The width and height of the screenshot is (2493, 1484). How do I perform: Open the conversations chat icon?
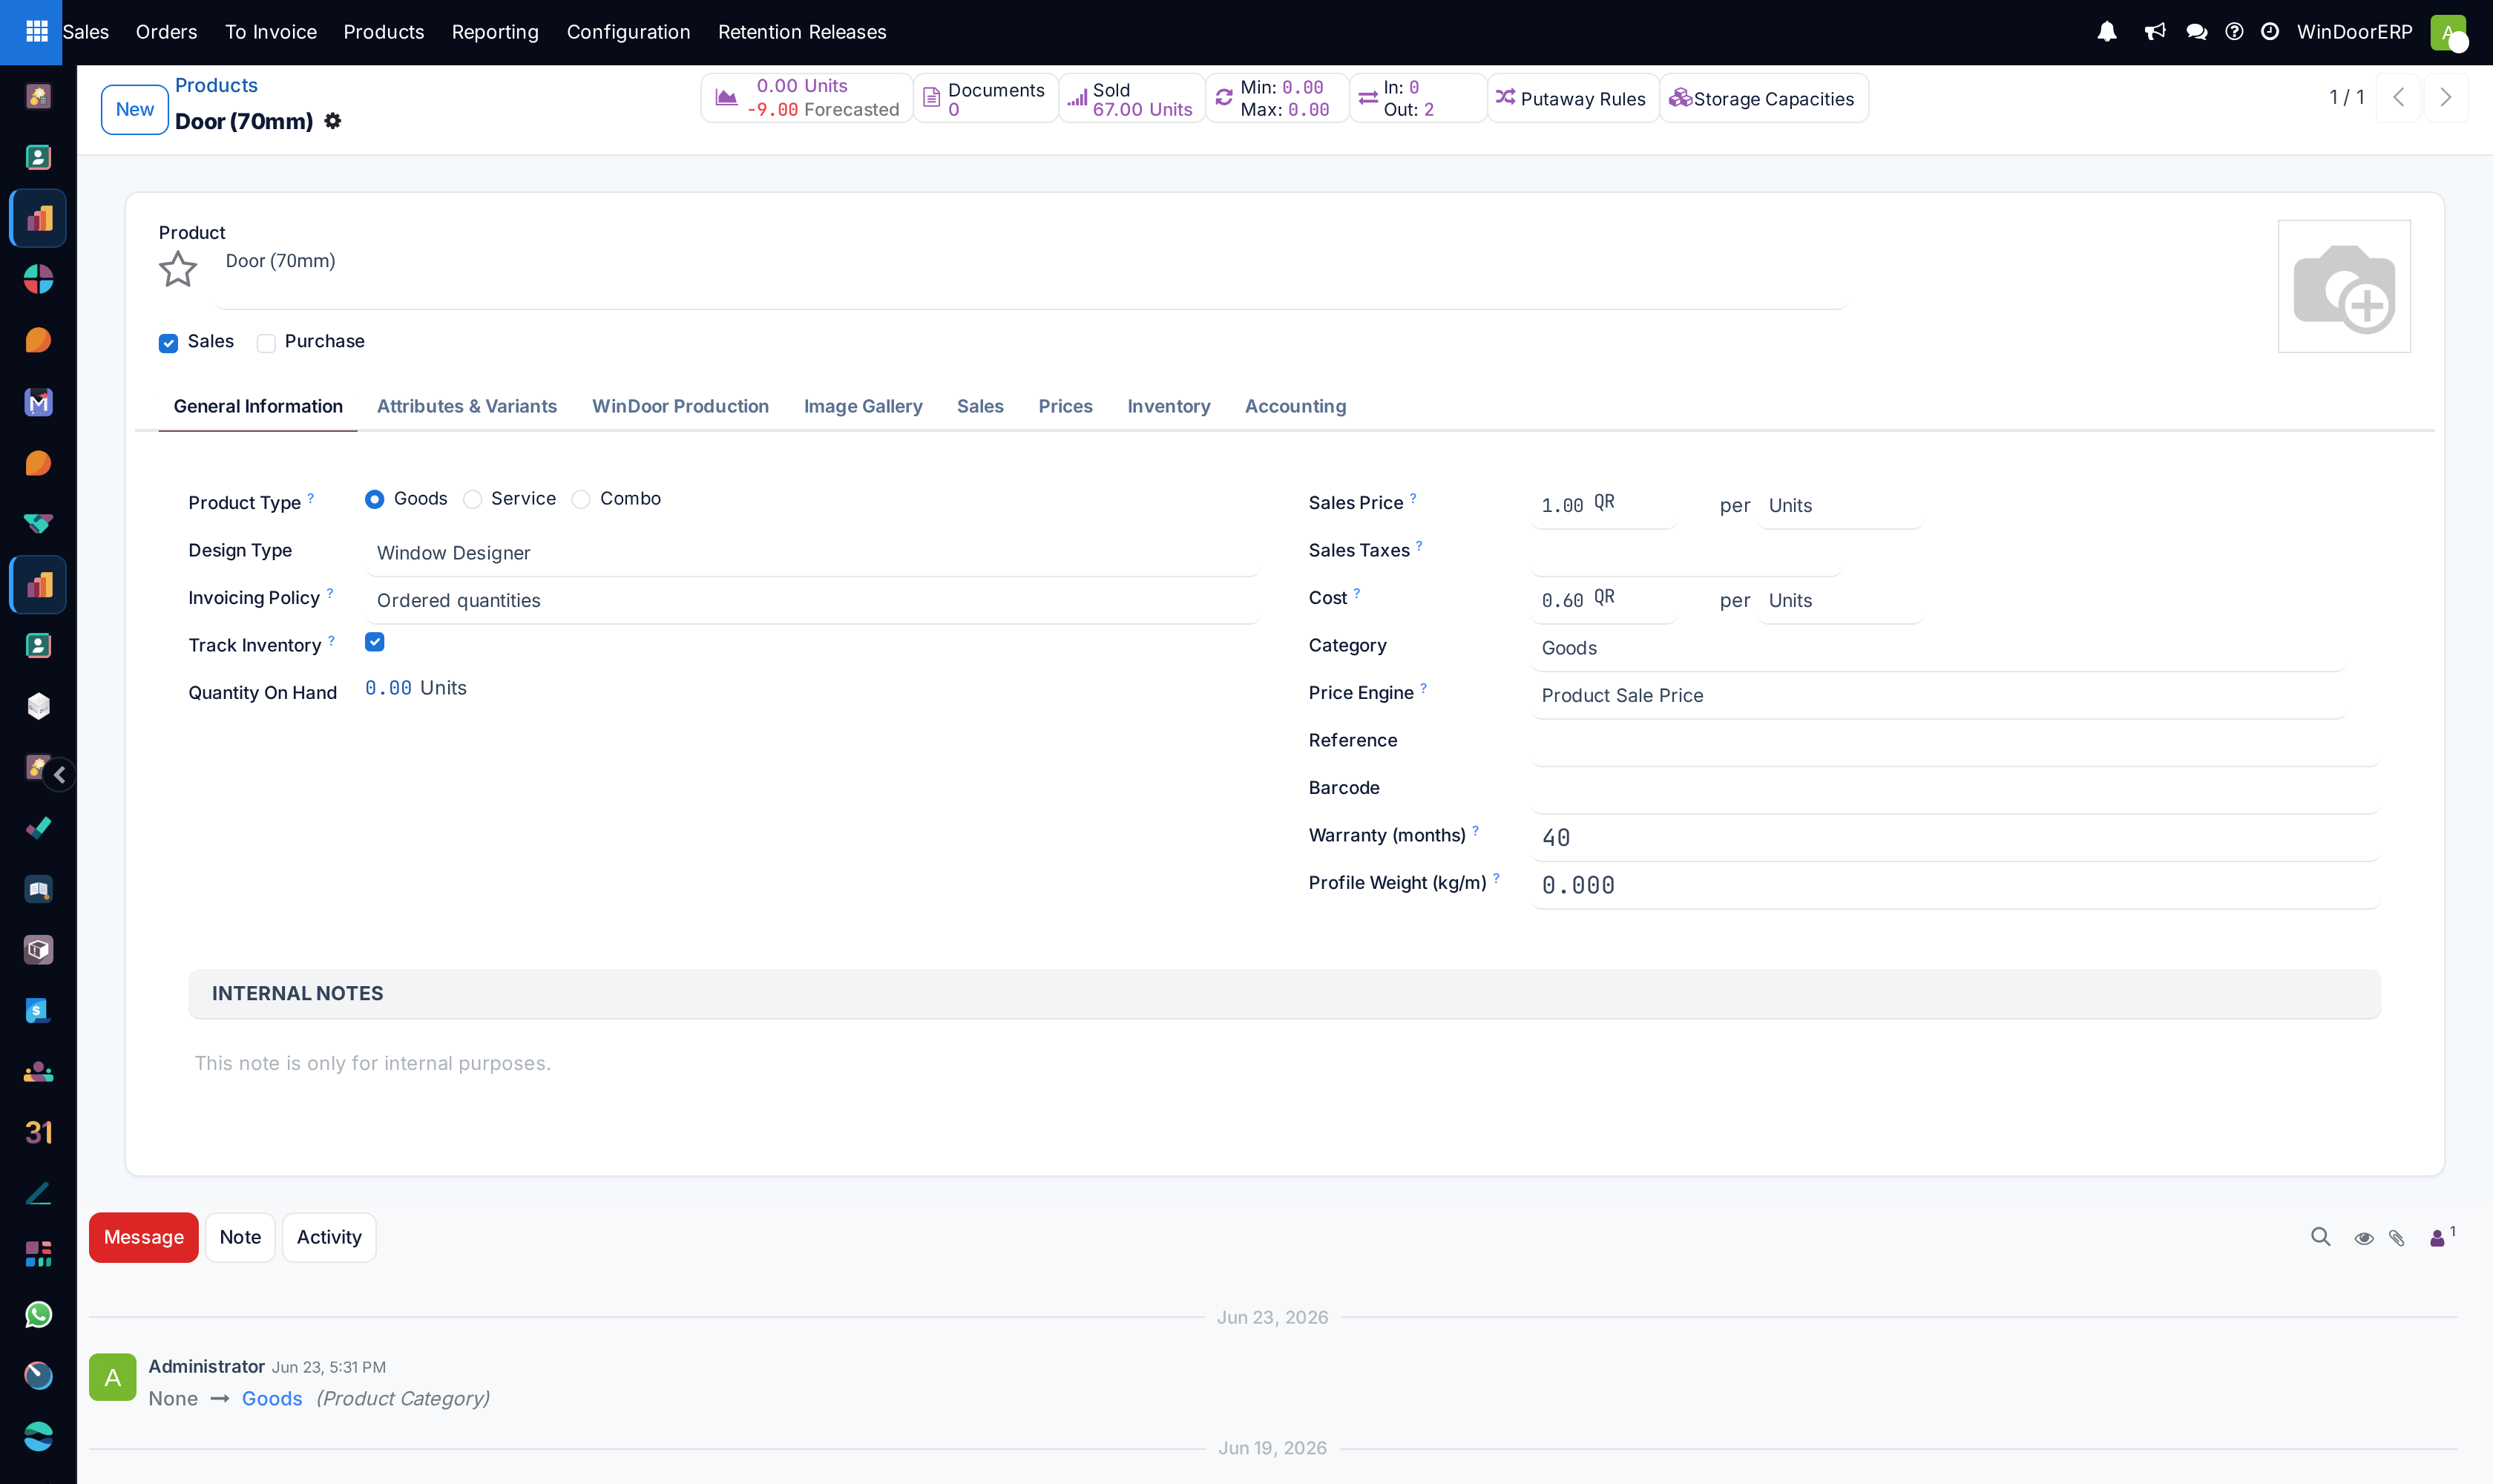pos(2197,32)
